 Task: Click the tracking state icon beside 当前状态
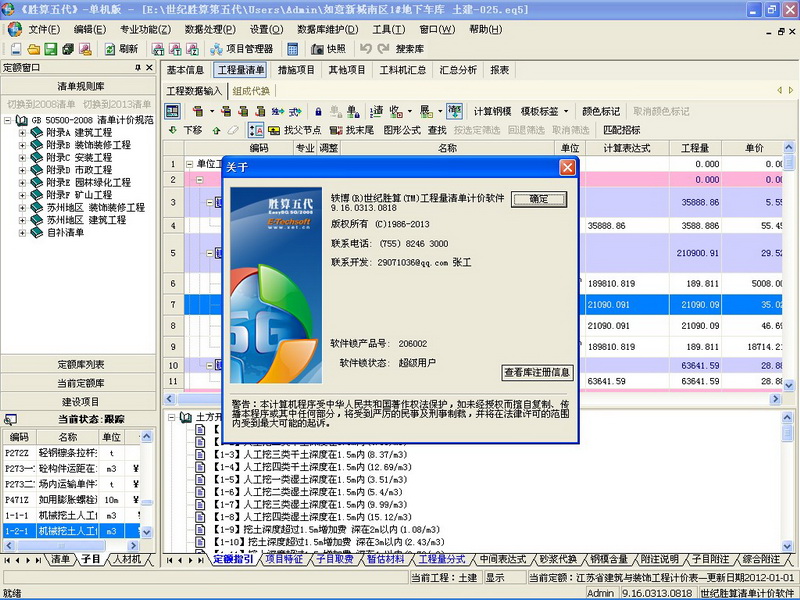pos(10,419)
